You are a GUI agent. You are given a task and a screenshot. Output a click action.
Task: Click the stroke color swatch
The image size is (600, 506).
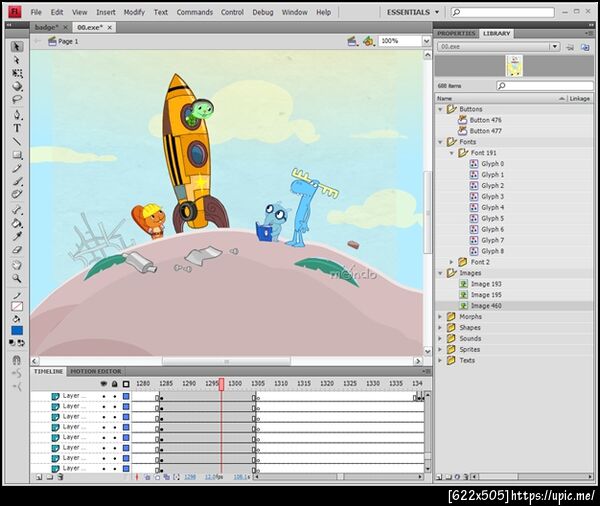click(x=17, y=307)
